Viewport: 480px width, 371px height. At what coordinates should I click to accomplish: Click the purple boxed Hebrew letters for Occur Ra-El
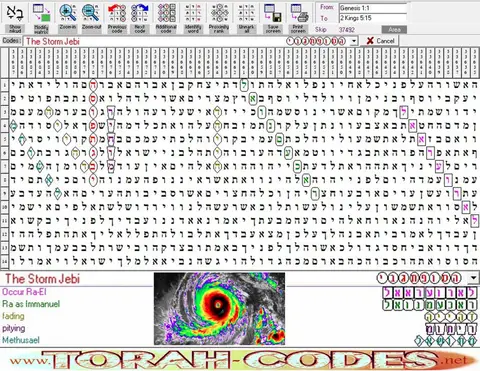pos(430,293)
